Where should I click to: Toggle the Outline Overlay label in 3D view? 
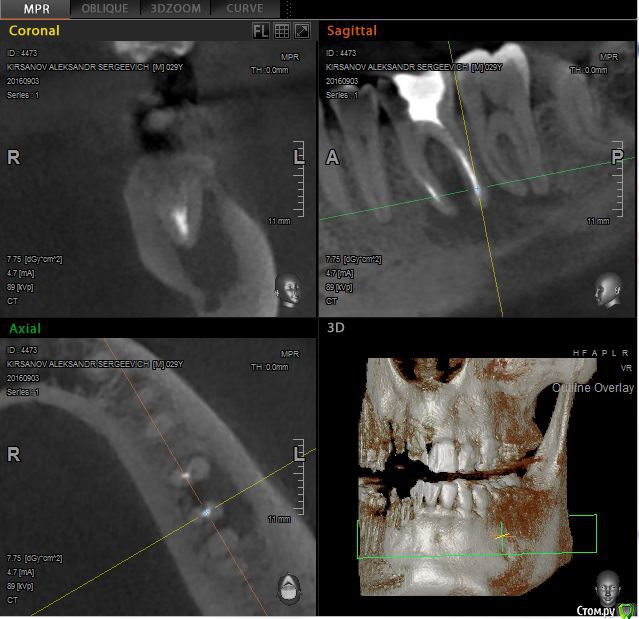coord(593,387)
